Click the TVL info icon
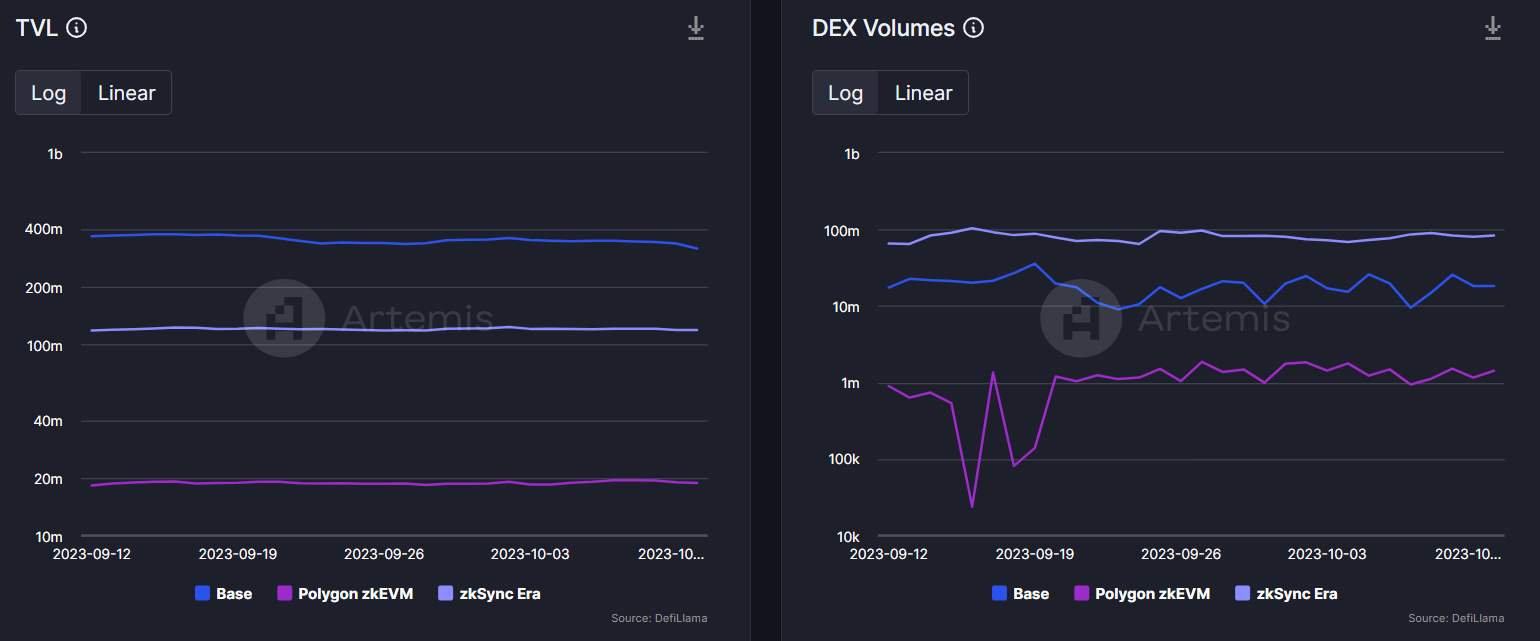This screenshot has width=1540, height=641. (x=77, y=28)
